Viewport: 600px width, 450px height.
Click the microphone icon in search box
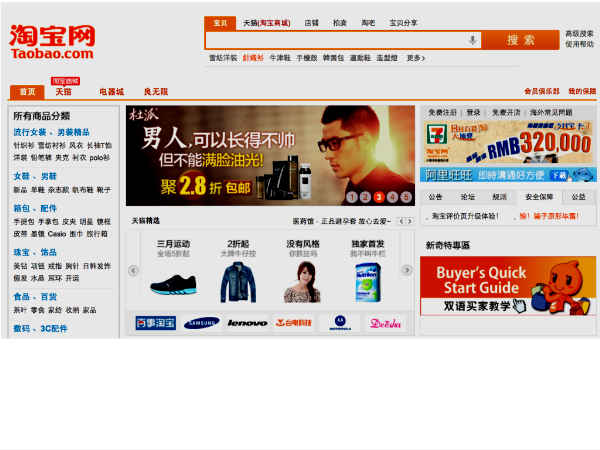click(473, 40)
